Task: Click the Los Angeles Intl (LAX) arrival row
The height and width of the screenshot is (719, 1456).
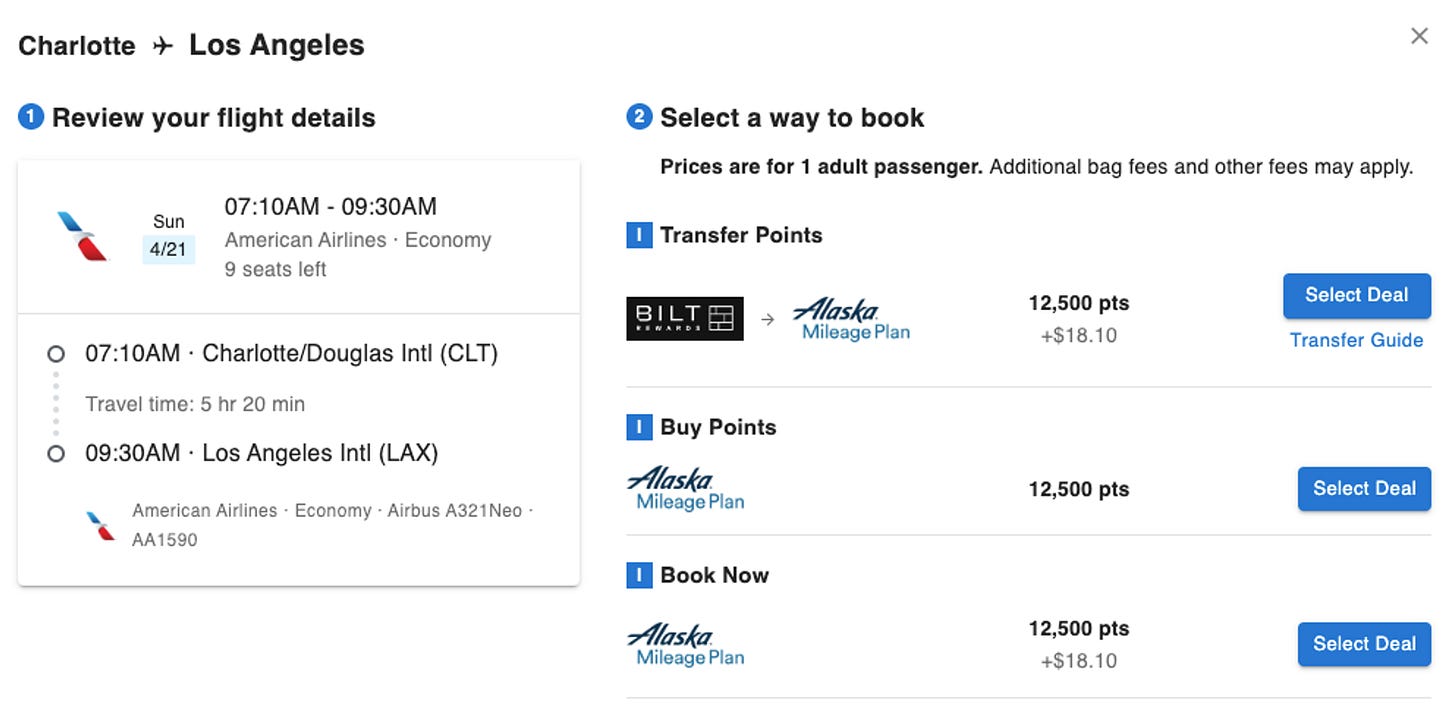Action: (x=244, y=453)
